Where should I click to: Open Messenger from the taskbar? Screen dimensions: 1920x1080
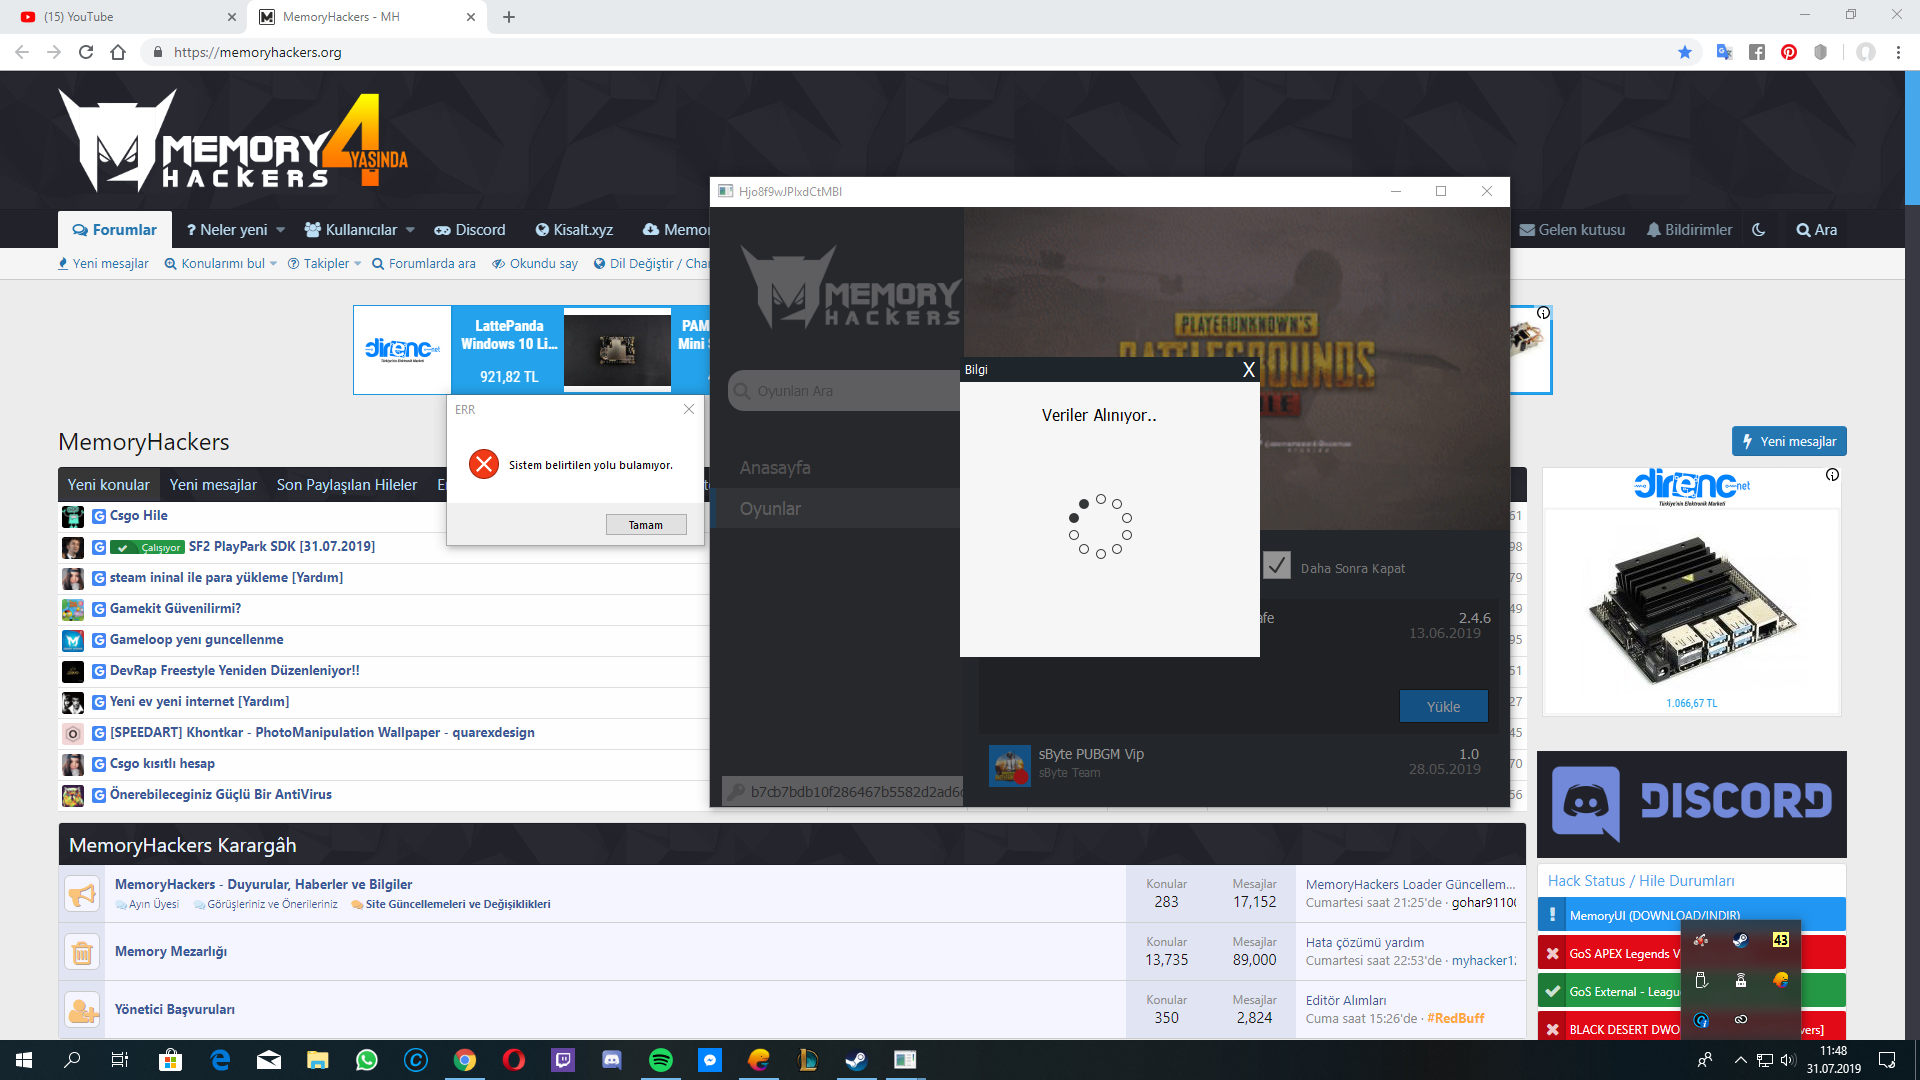coord(710,1060)
